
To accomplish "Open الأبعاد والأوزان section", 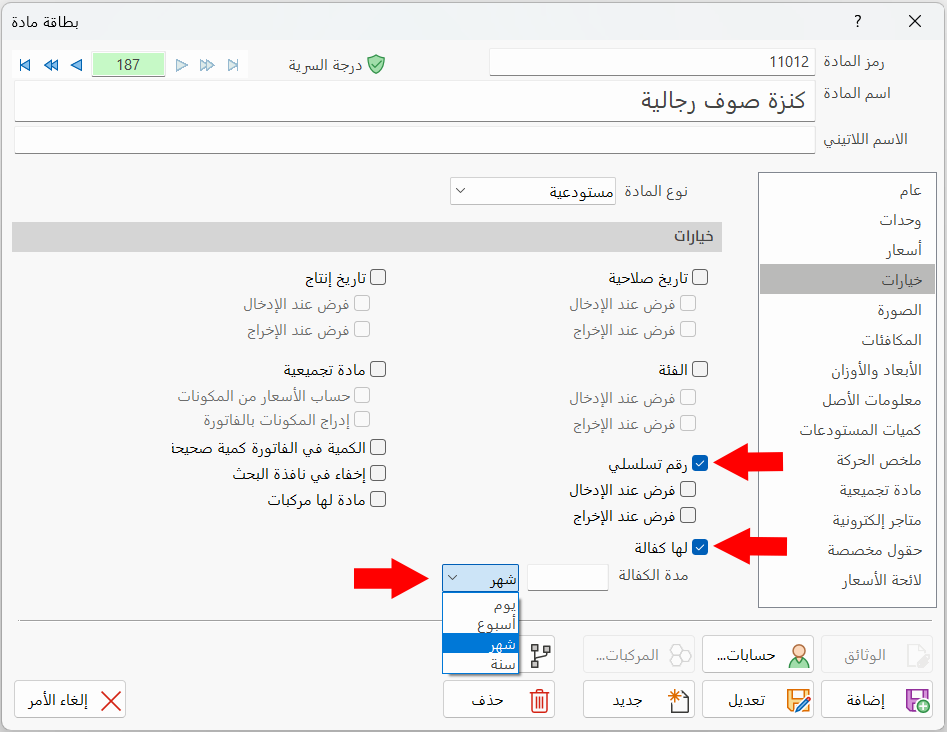I will [x=847, y=370].
